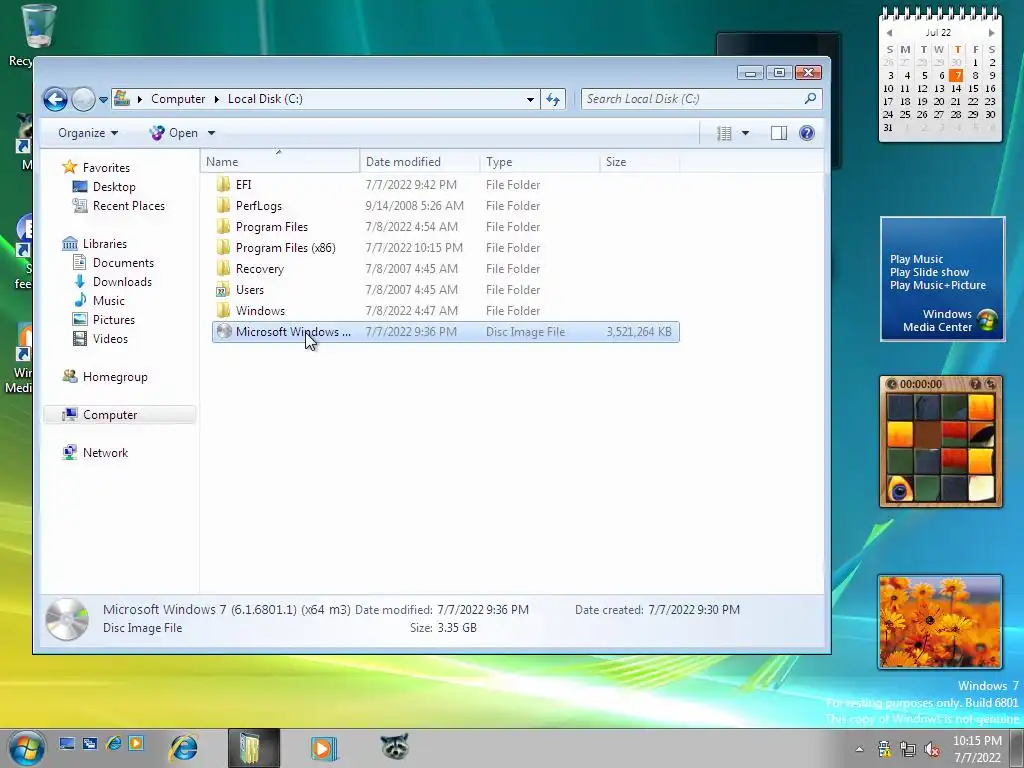Viewport: 1024px width, 768px height.
Task: Toggle the preview pane button
Action: point(778,133)
